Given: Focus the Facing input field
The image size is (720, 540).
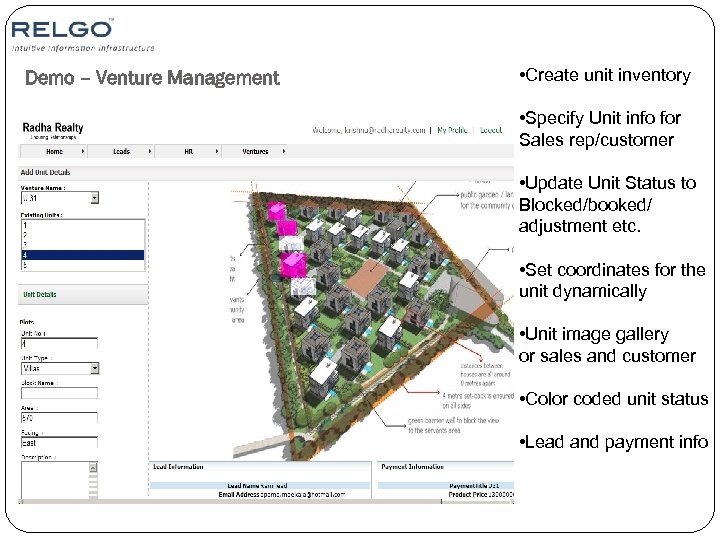Looking at the screenshot, I should pyautogui.click(x=59, y=443).
